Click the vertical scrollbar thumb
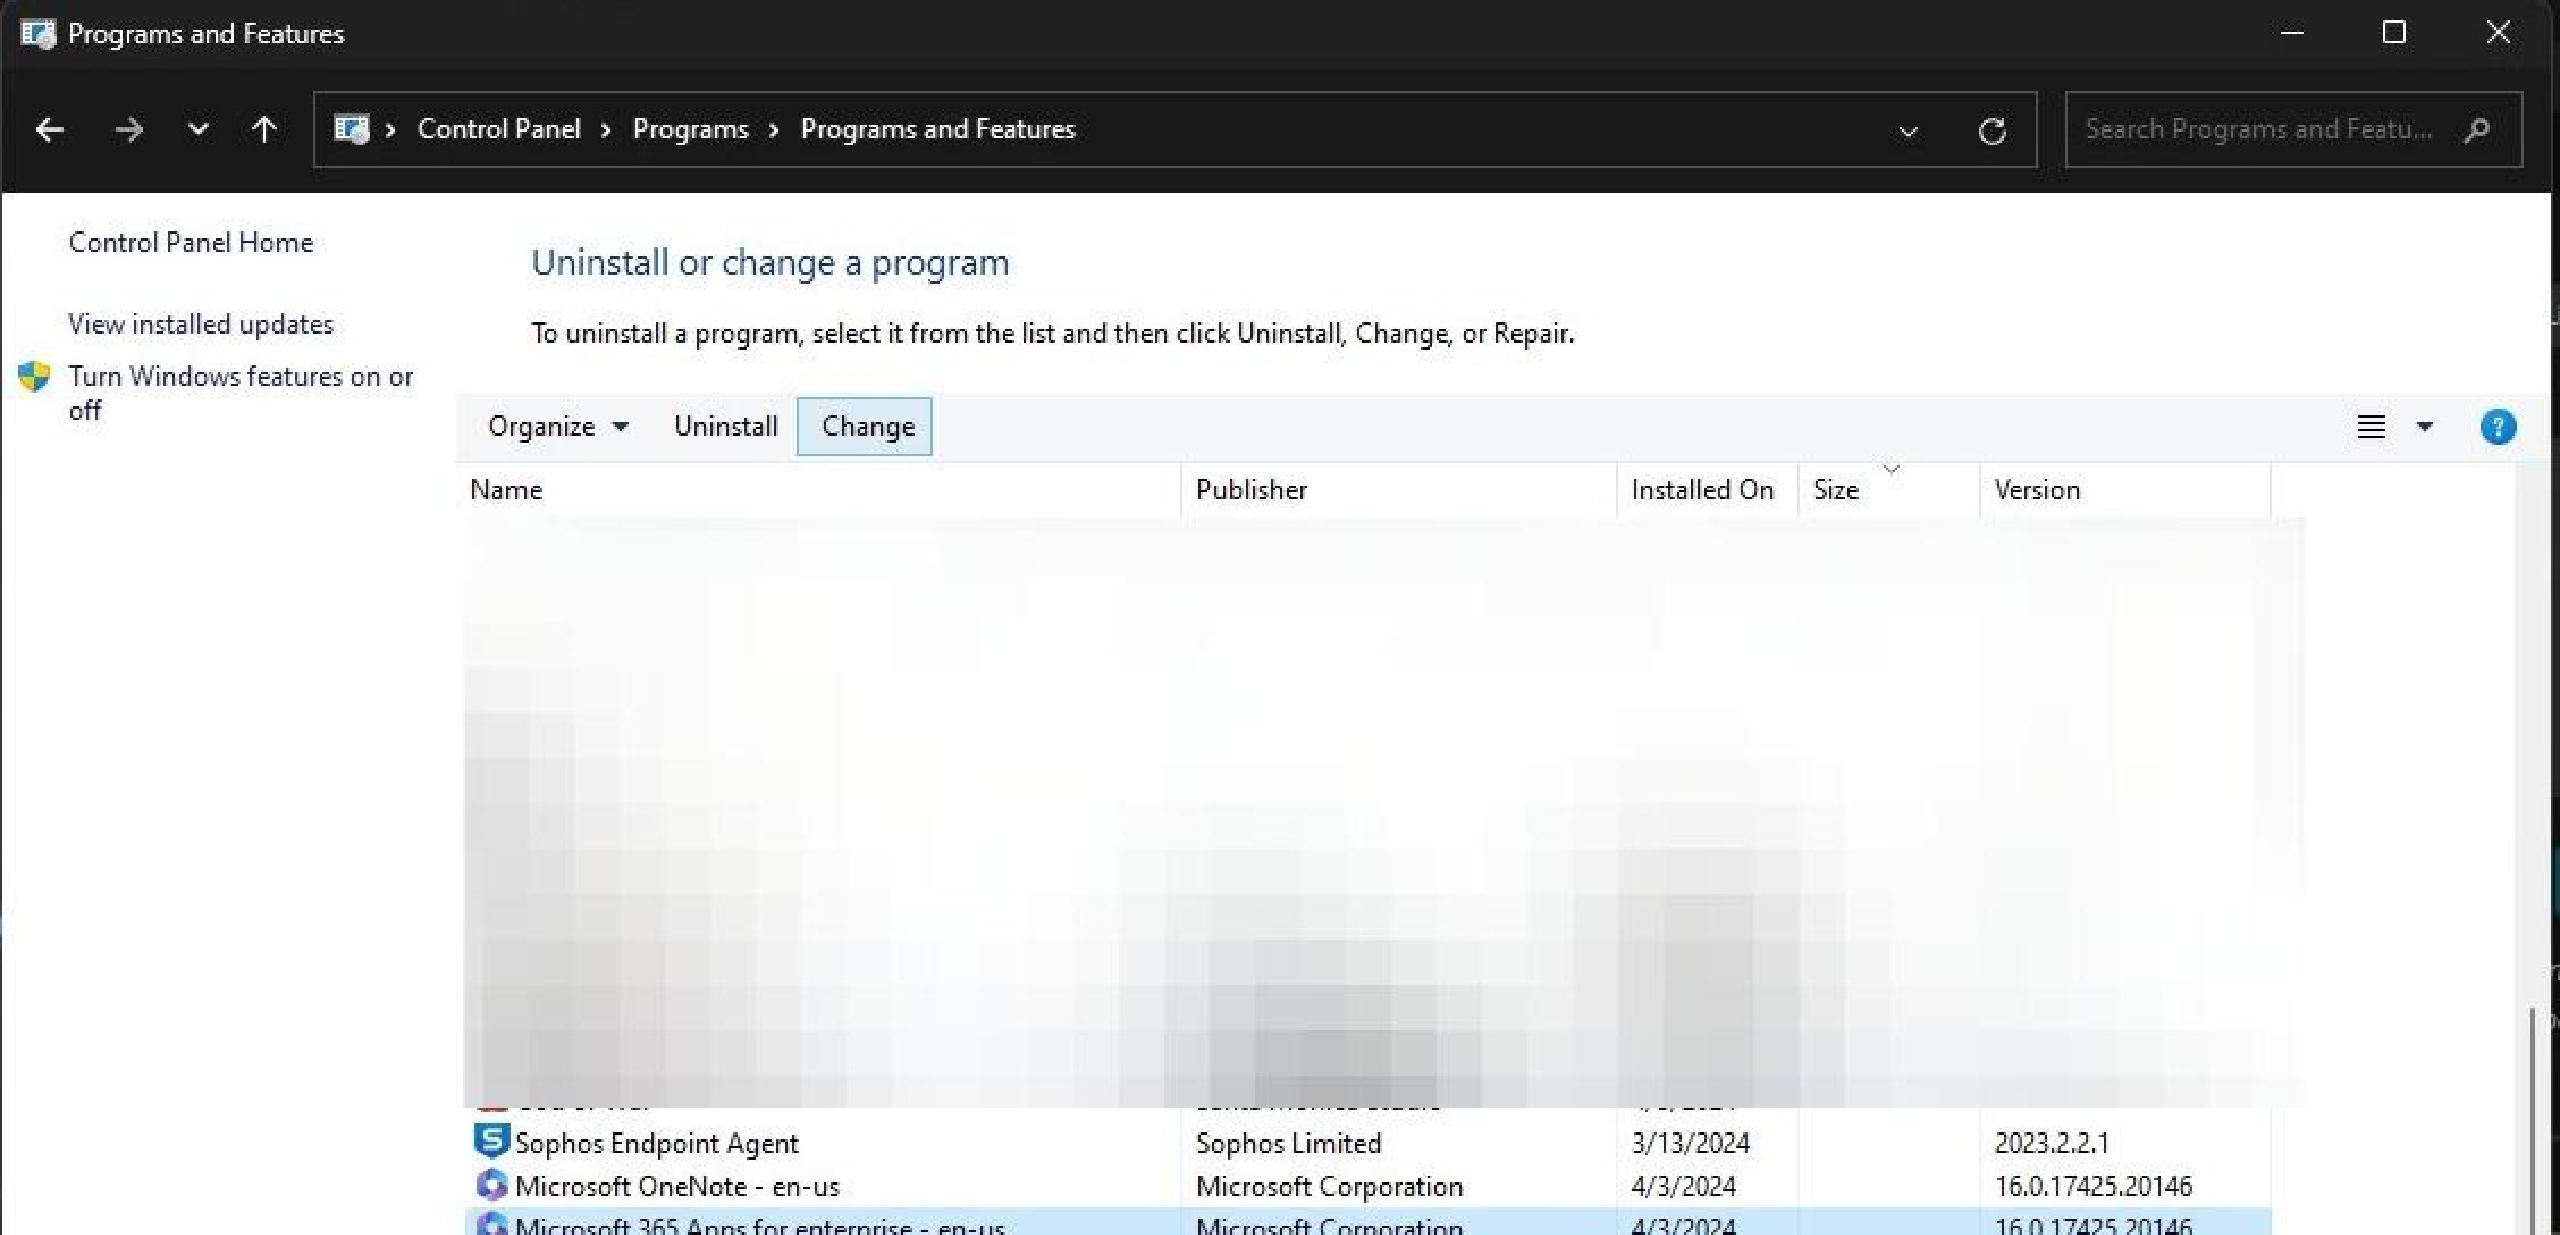The image size is (2560, 1235). click(2533, 1120)
